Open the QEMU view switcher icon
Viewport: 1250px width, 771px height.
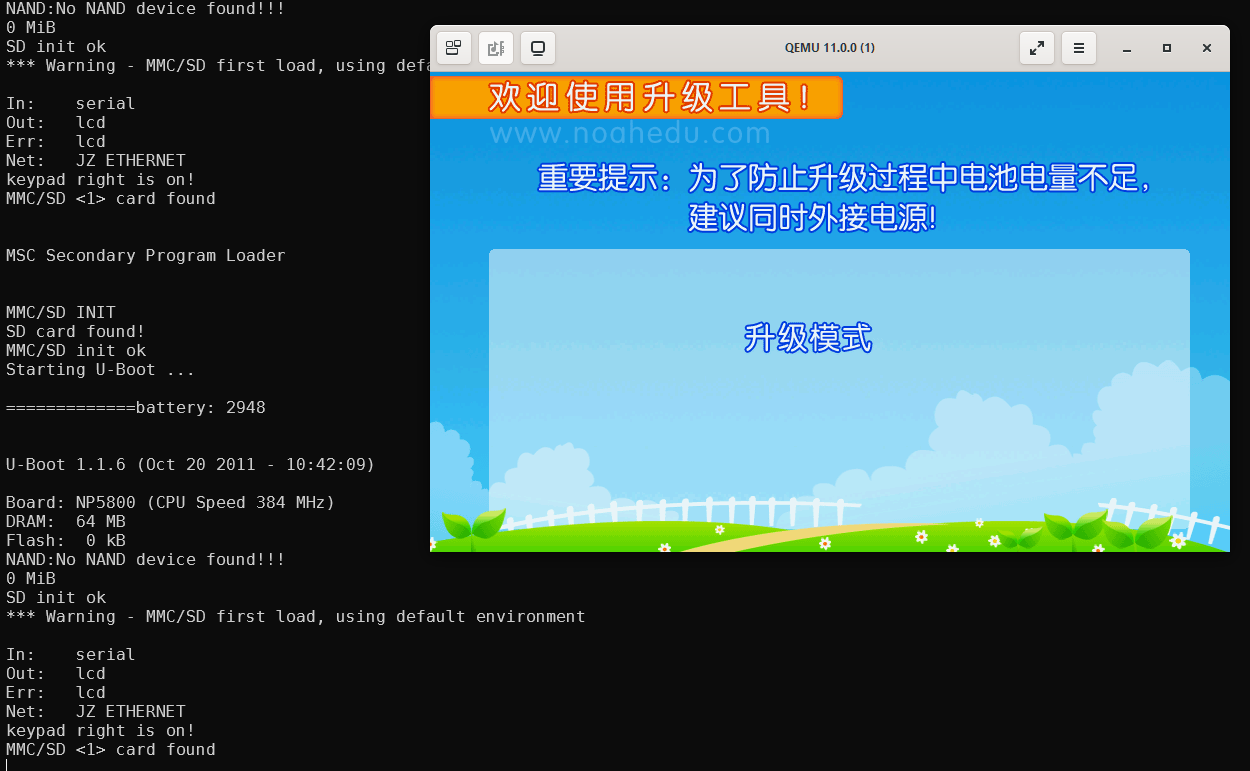453,48
